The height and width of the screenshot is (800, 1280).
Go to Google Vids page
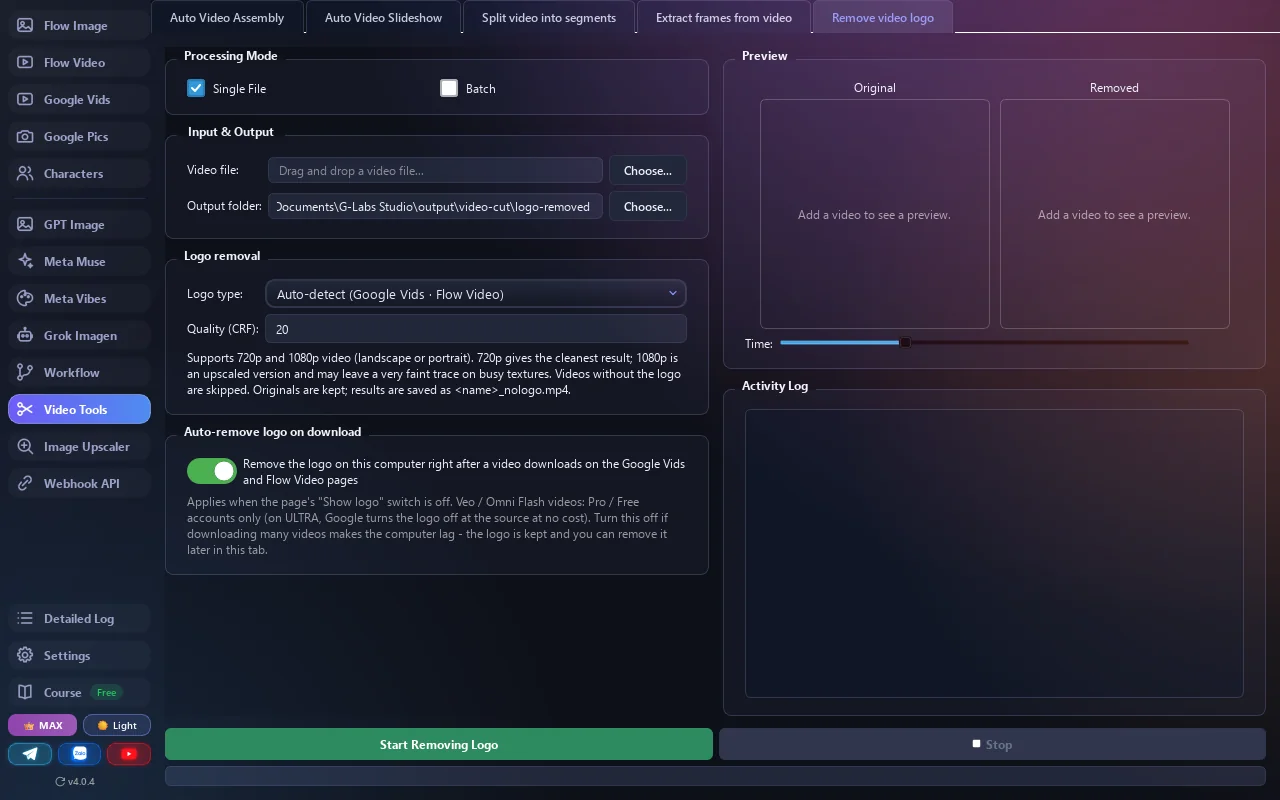(x=79, y=100)
